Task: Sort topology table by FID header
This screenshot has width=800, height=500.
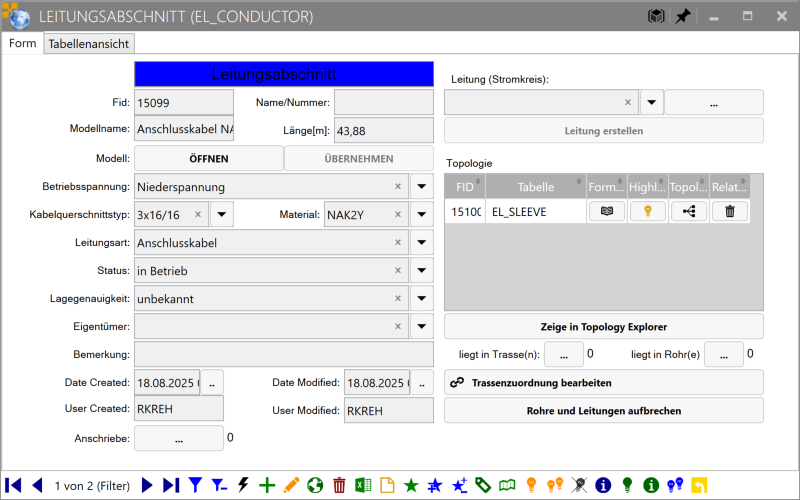Action: tap(465, 187)
